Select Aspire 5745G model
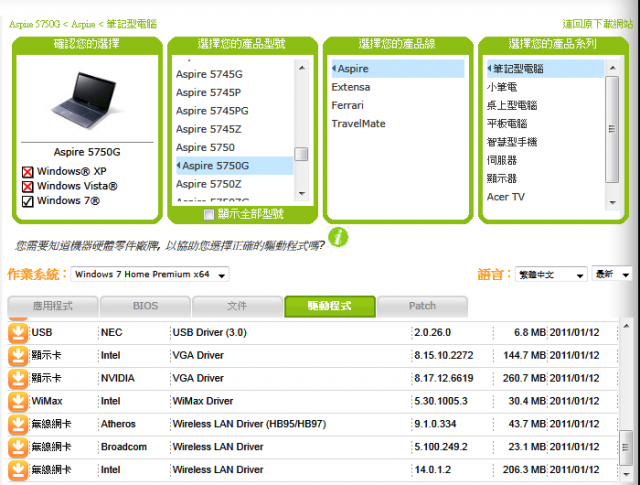The height and width of the screenshot is (485, 640). pos(209,74)
